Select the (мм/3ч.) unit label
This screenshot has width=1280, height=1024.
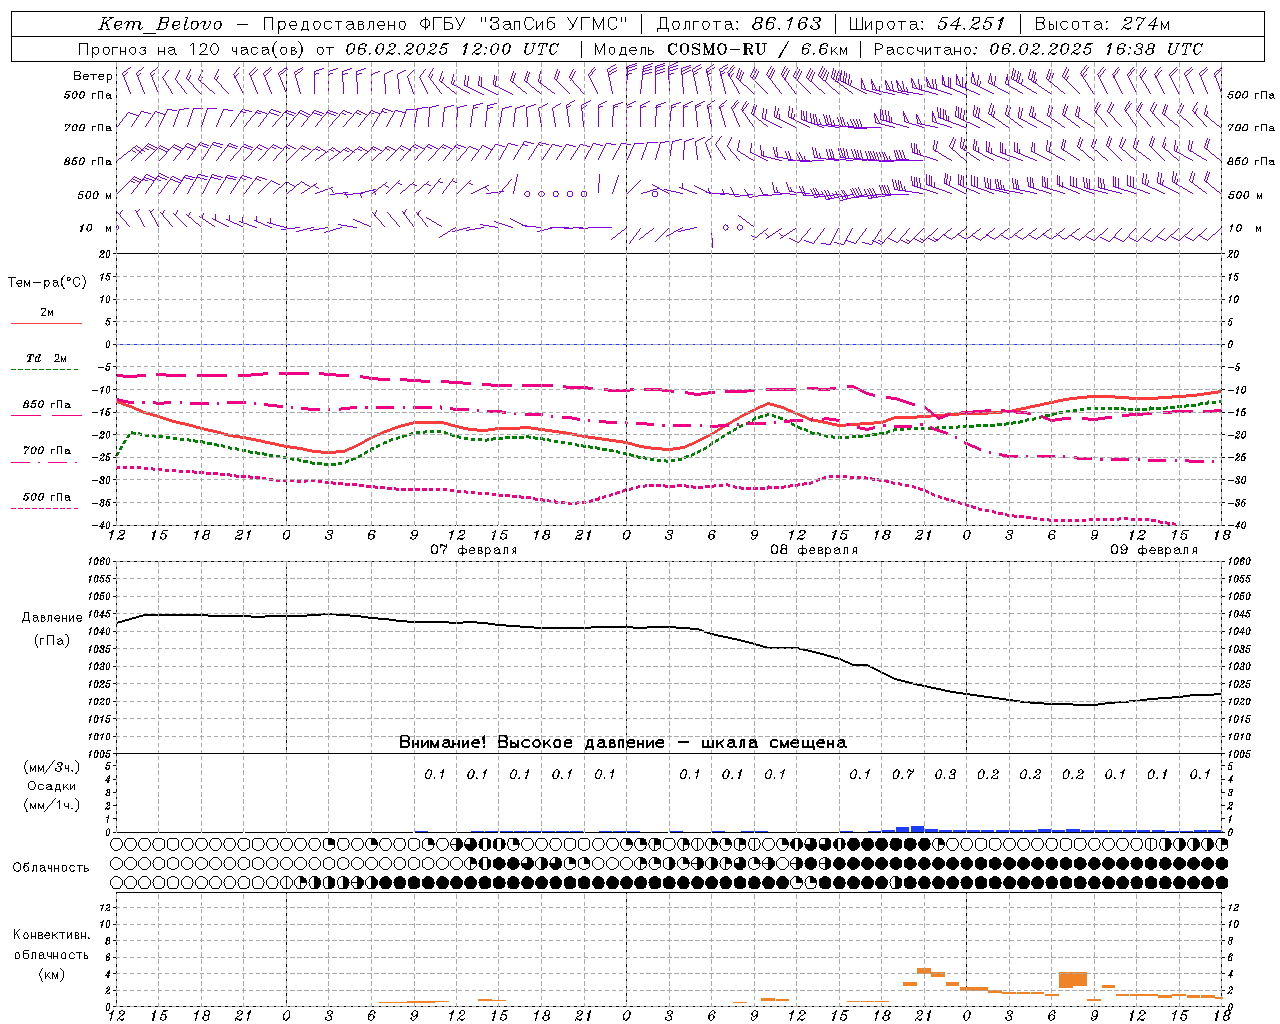(51, 767)
